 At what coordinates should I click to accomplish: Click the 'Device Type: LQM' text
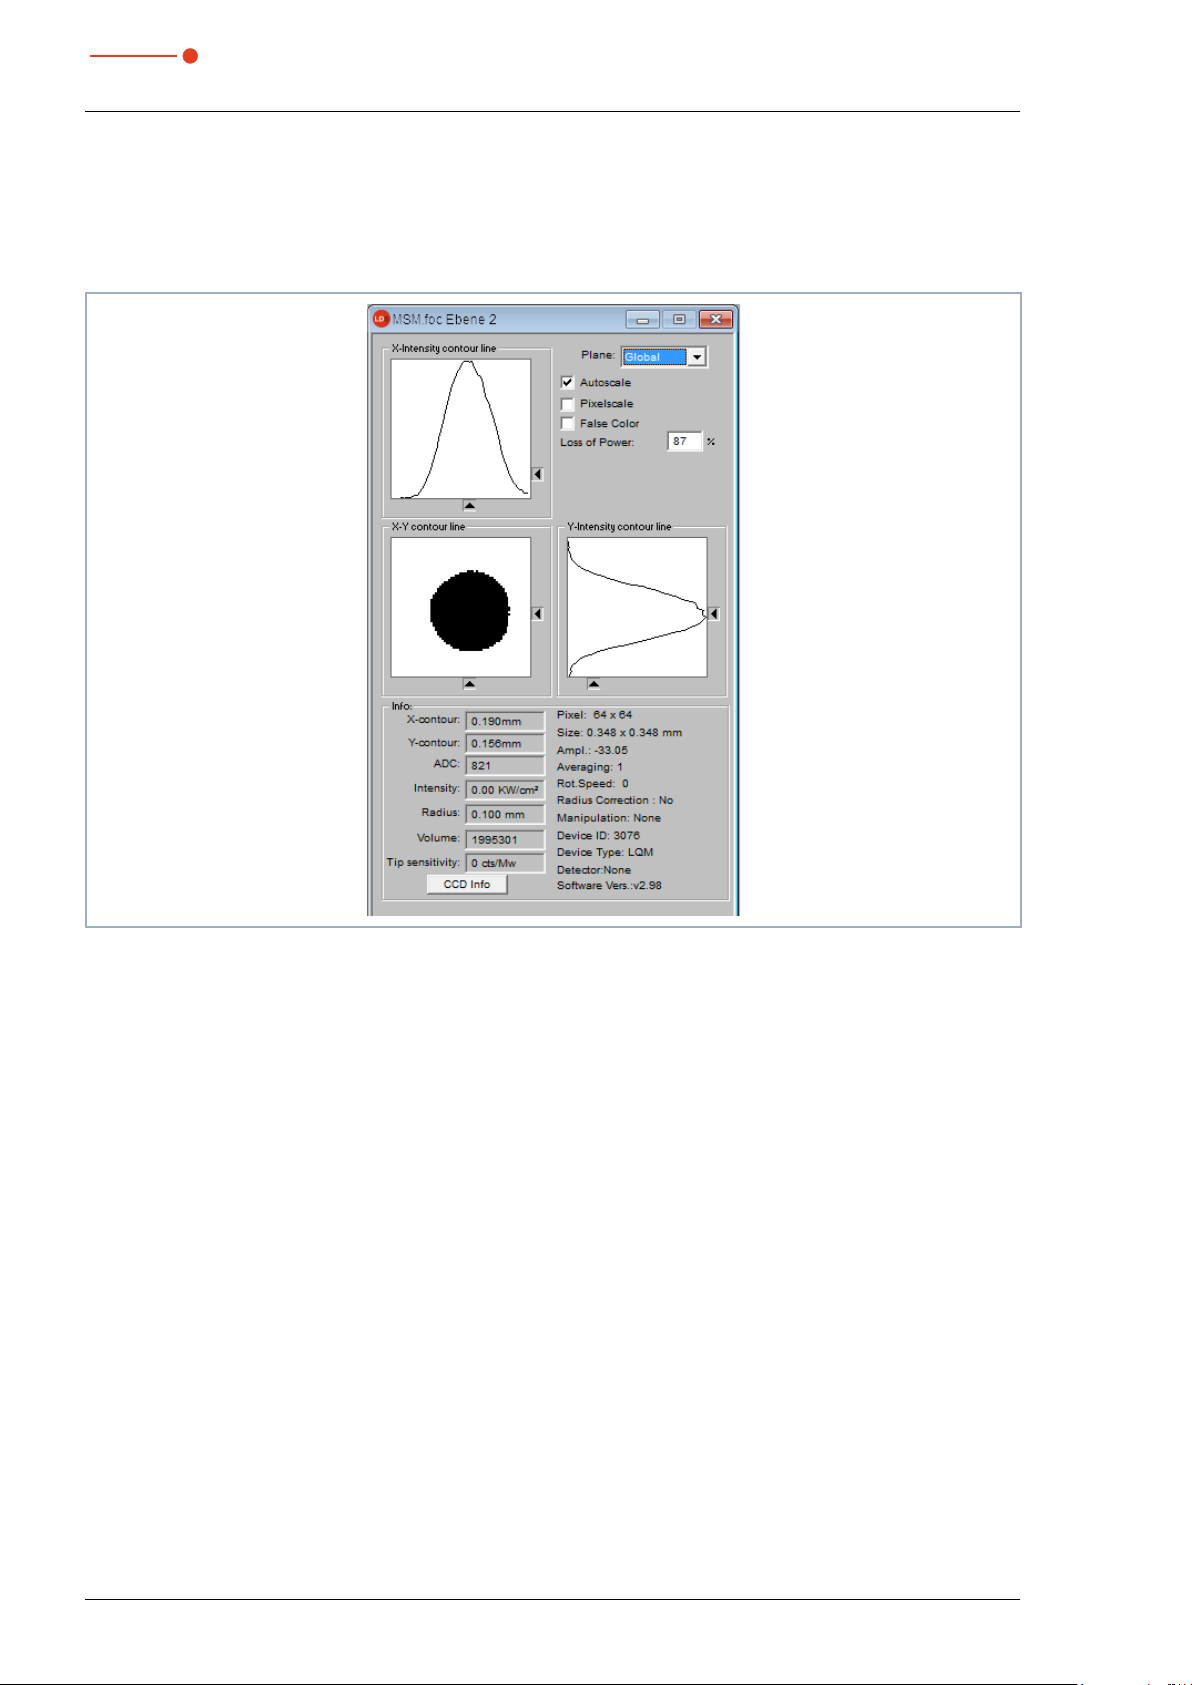tap(605, 852)
